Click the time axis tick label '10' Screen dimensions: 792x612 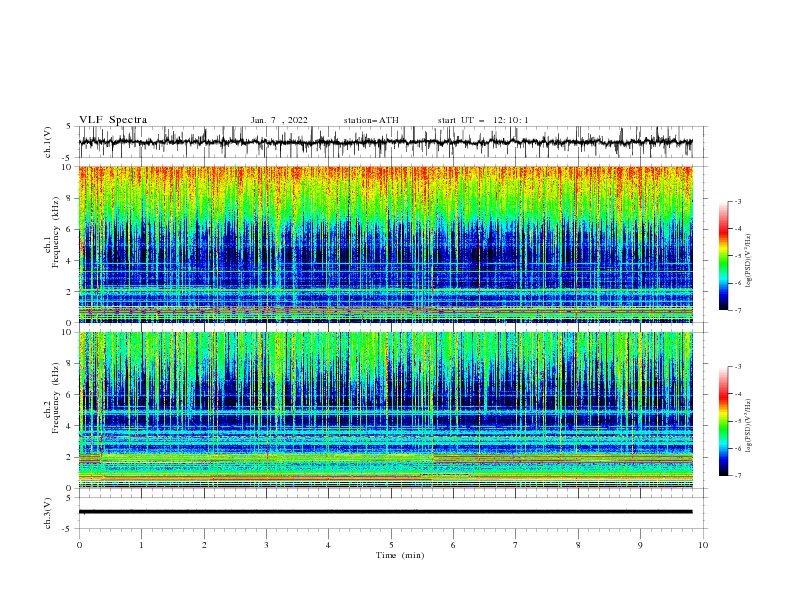[x=703, y=545]
